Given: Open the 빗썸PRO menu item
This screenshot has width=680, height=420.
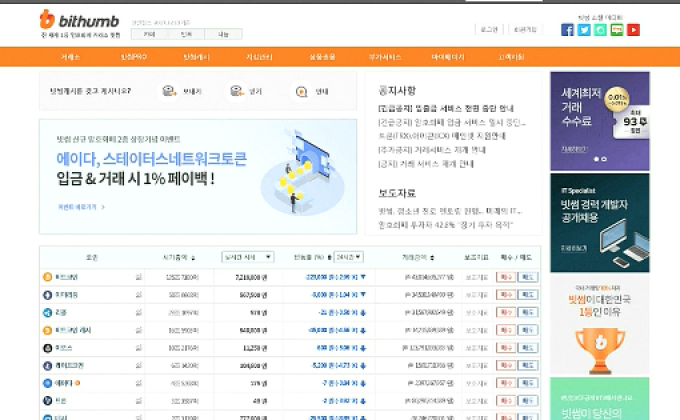Looking at the screenshot, I should pos(134,57).
